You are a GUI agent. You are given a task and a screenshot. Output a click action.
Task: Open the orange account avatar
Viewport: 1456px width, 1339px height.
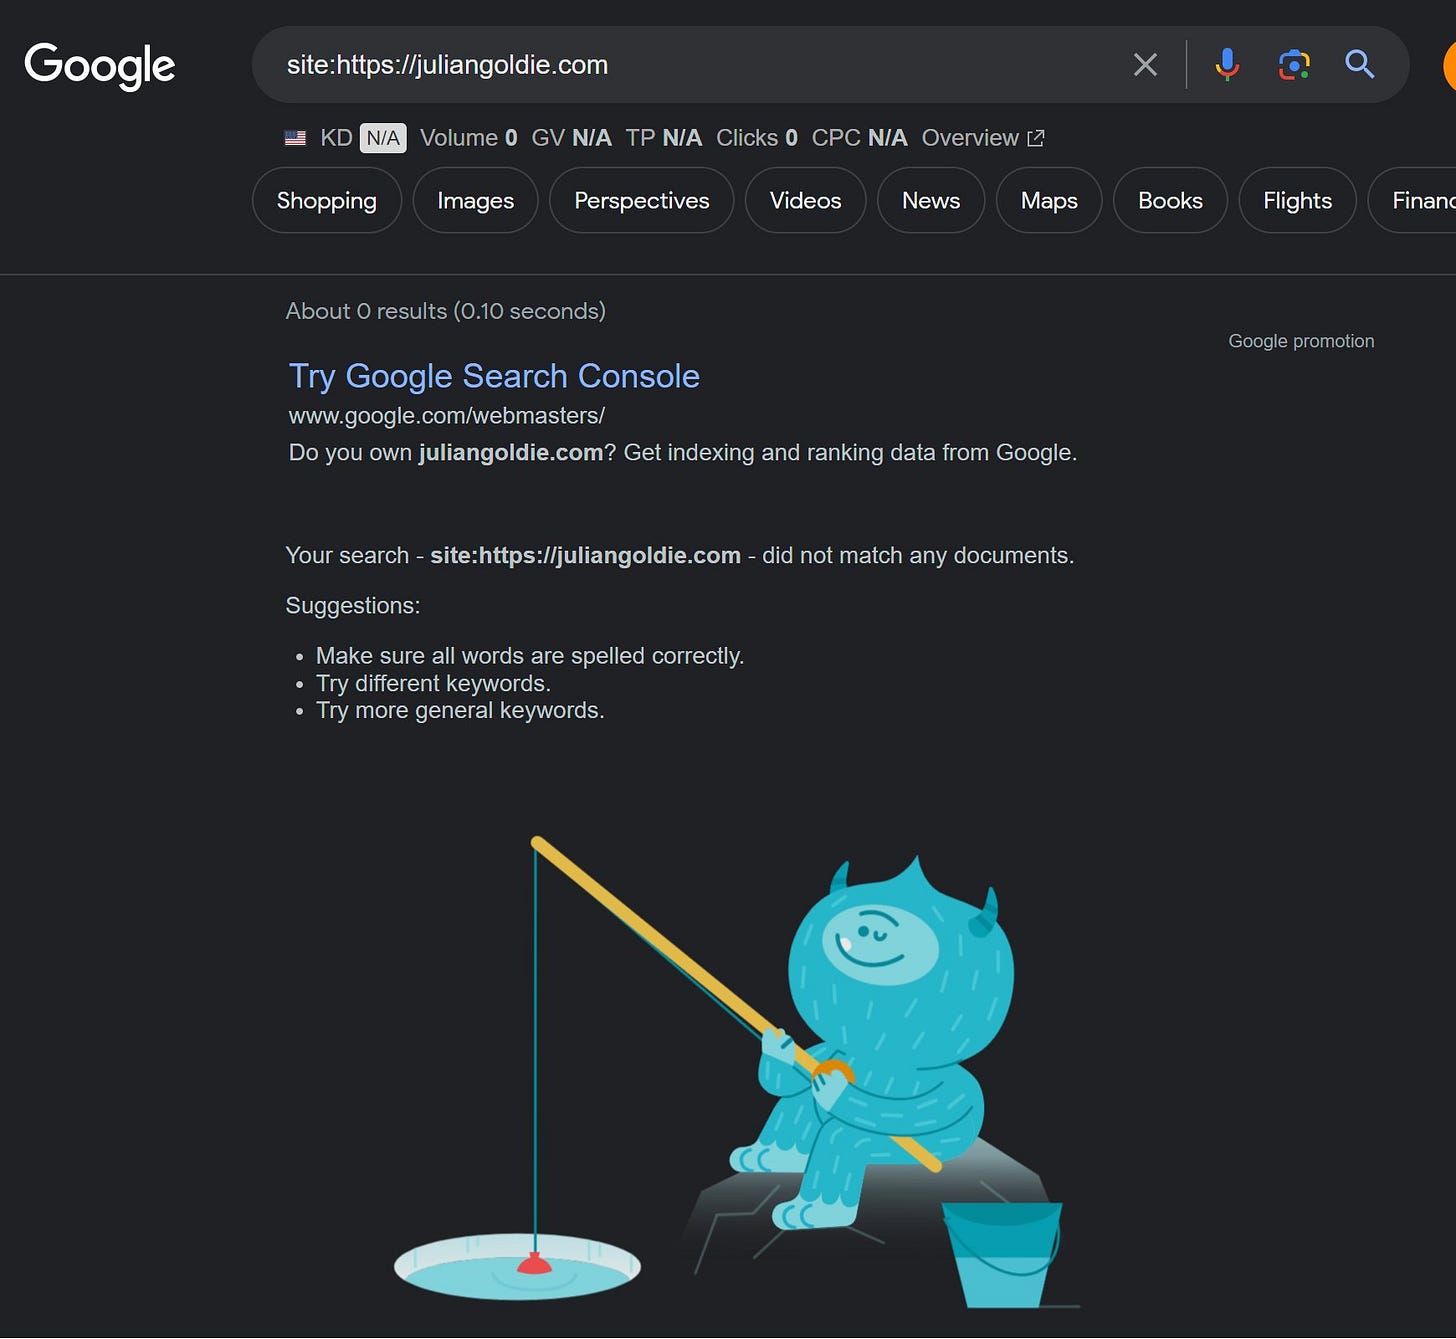pos(1450,66)
